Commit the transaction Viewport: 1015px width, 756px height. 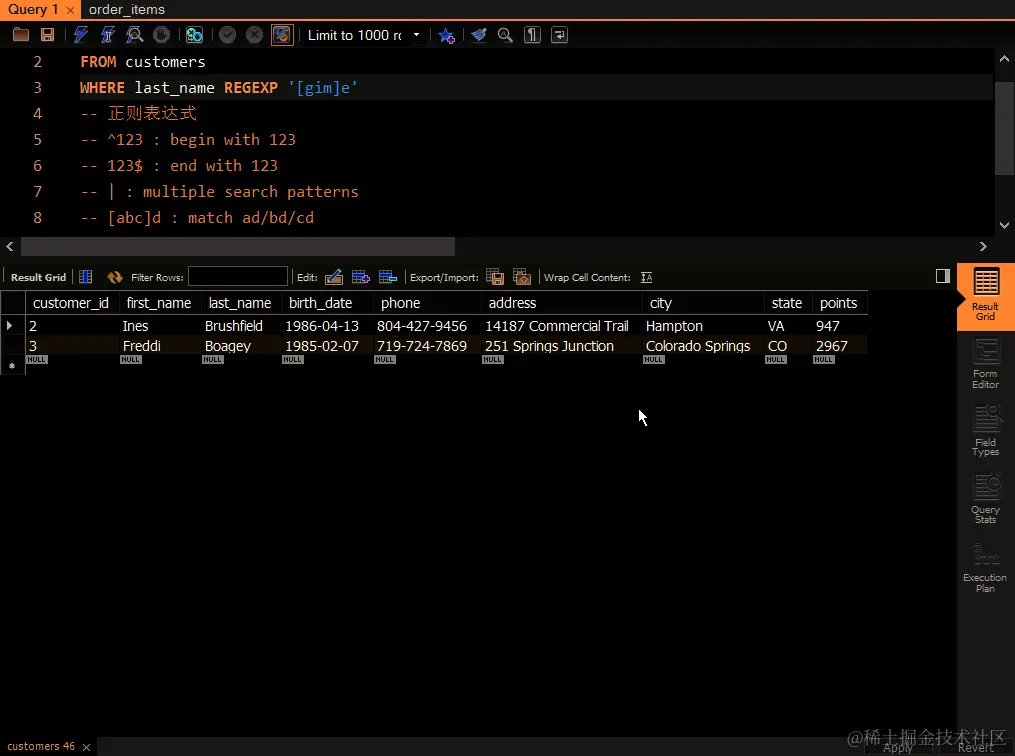(x=227, y=35)
